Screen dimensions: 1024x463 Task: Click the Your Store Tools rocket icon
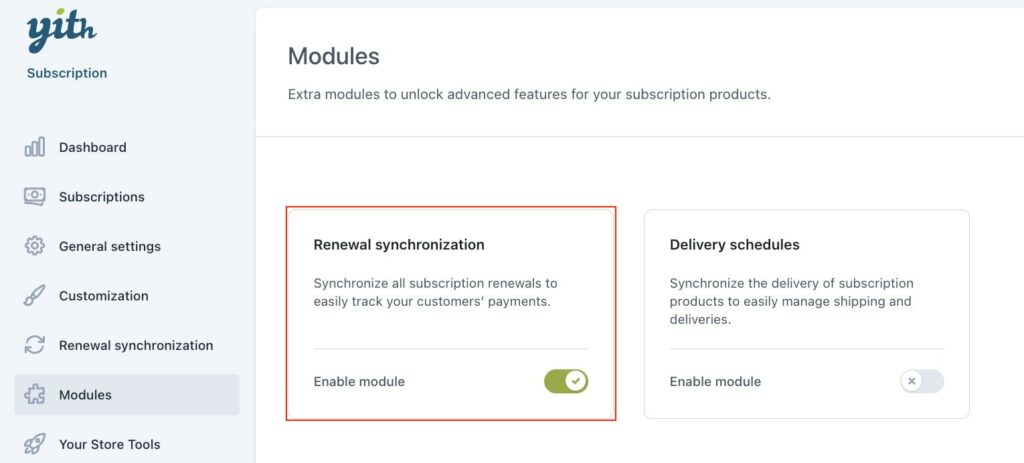click(x=35, y=444)
